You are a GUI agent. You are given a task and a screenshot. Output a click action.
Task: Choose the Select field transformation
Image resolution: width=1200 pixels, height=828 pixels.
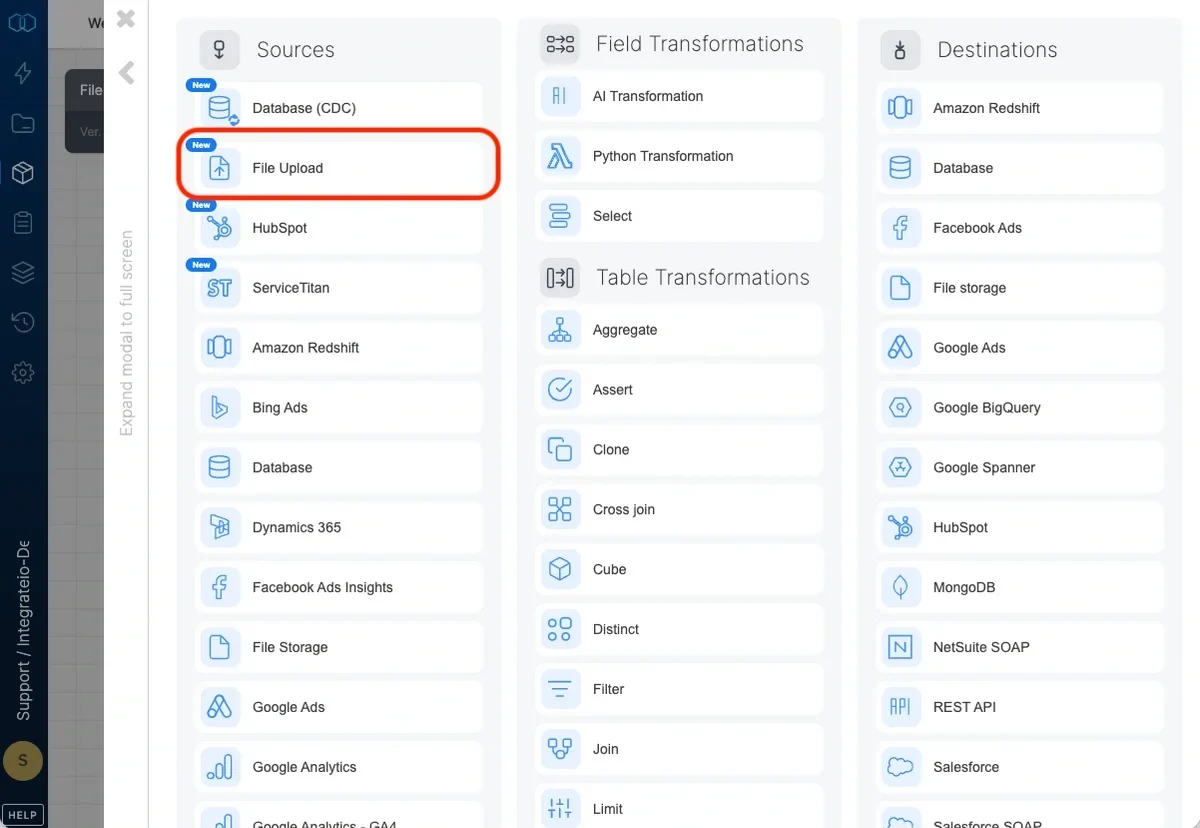679,216
